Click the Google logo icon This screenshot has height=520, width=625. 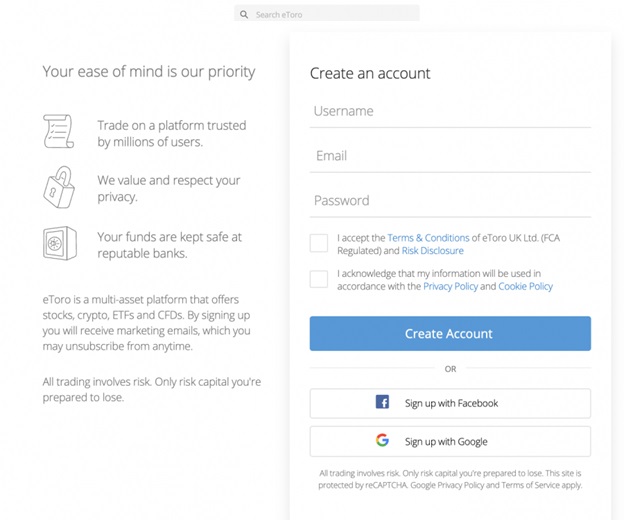point(382,441)
